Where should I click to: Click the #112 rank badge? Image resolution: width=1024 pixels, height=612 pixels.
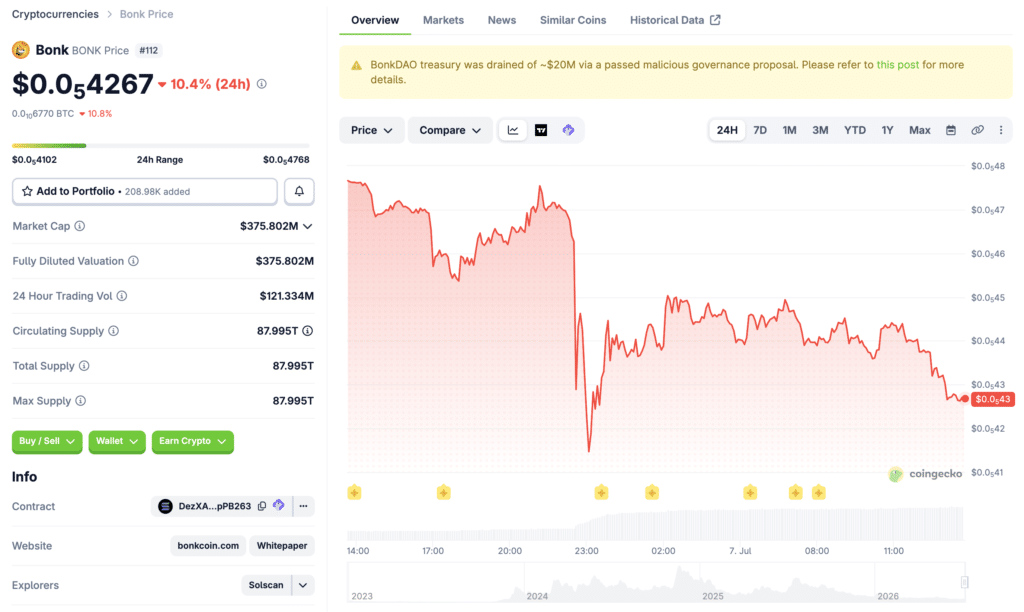tap(149, 50)
